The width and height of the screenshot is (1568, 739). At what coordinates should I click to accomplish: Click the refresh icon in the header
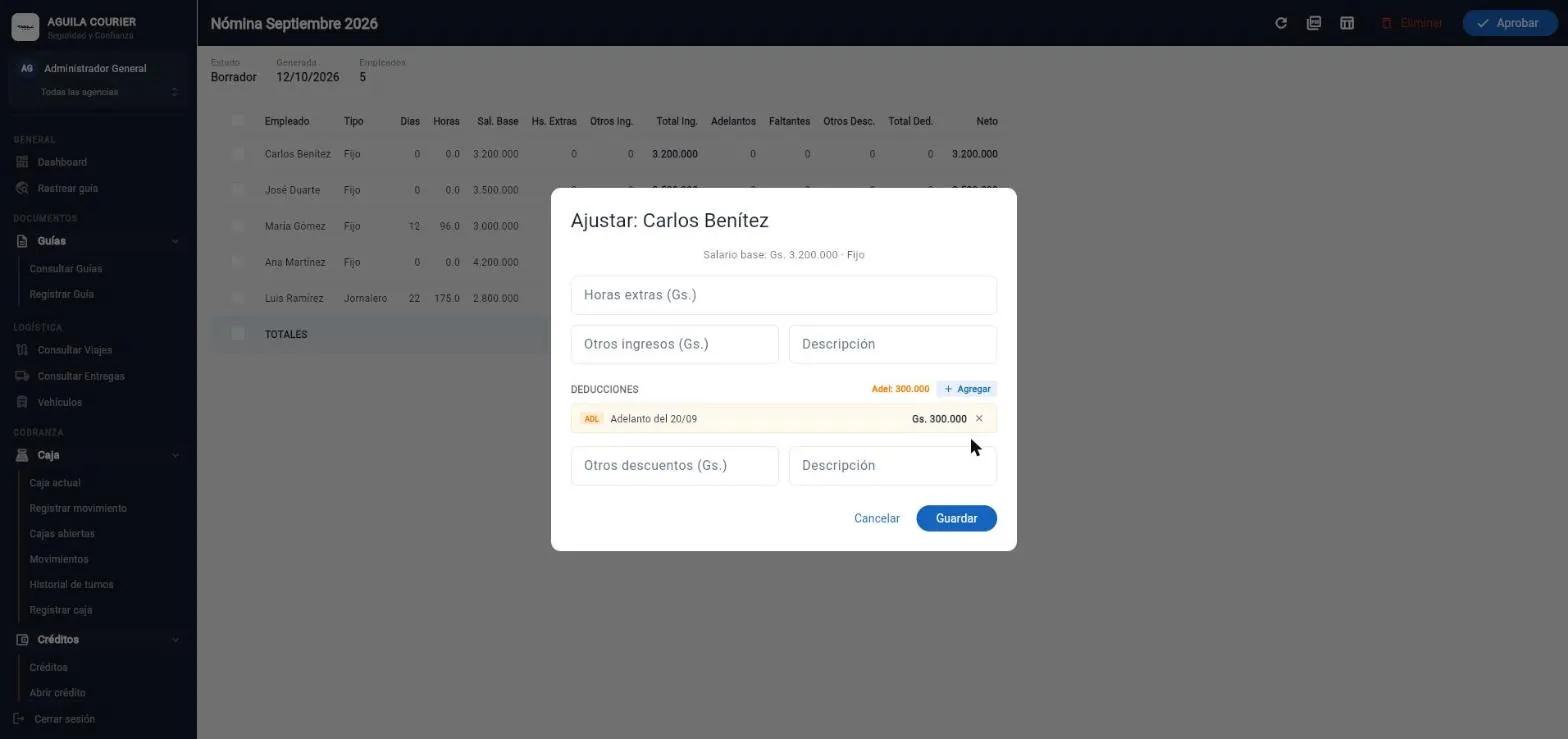(1281, 23)
